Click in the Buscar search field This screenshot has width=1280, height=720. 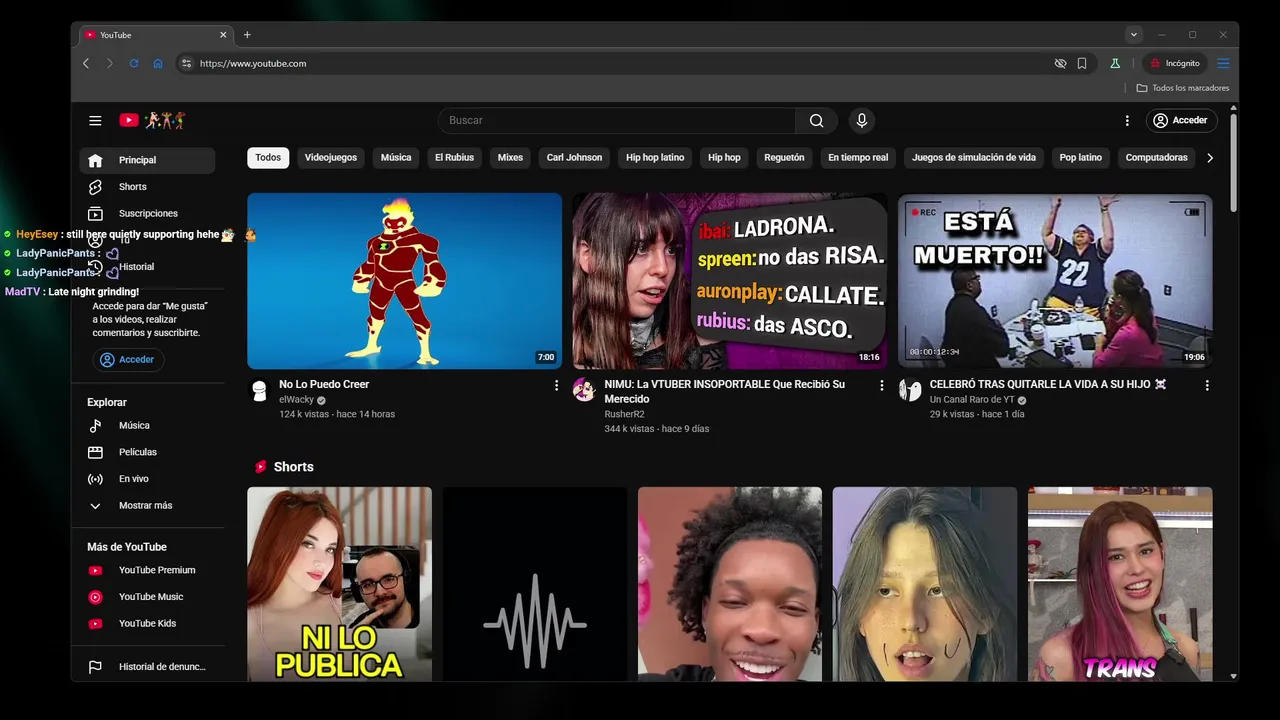[617, 120]
